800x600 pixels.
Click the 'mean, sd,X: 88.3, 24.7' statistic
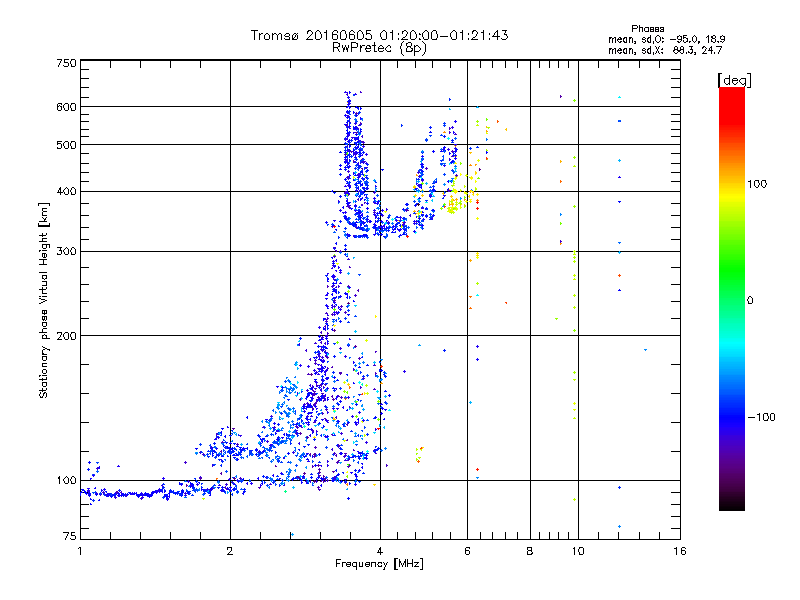pos(665,50)
